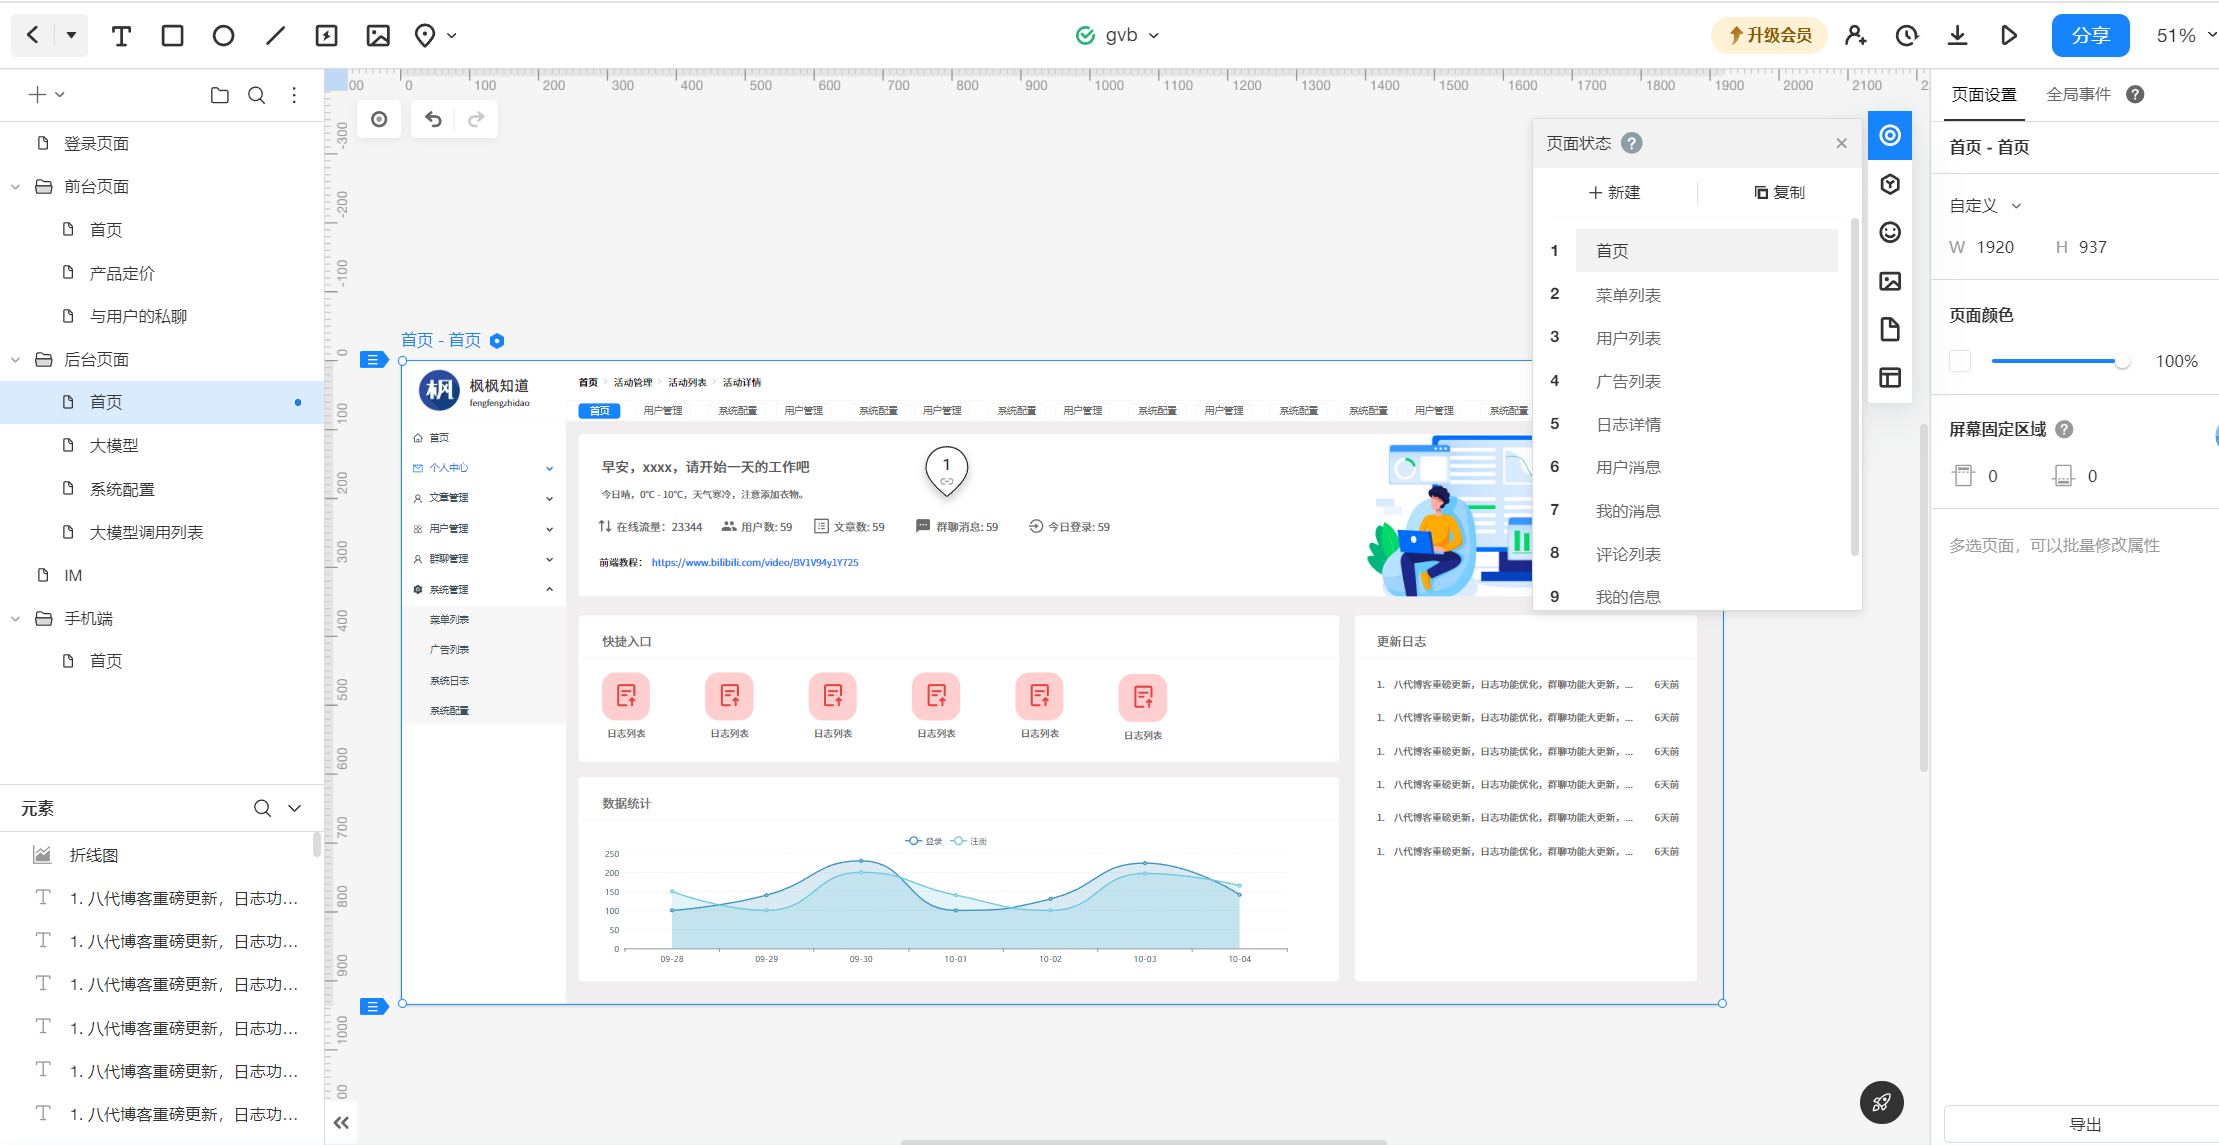Select the Ellipse shape tool

point(223,36)
